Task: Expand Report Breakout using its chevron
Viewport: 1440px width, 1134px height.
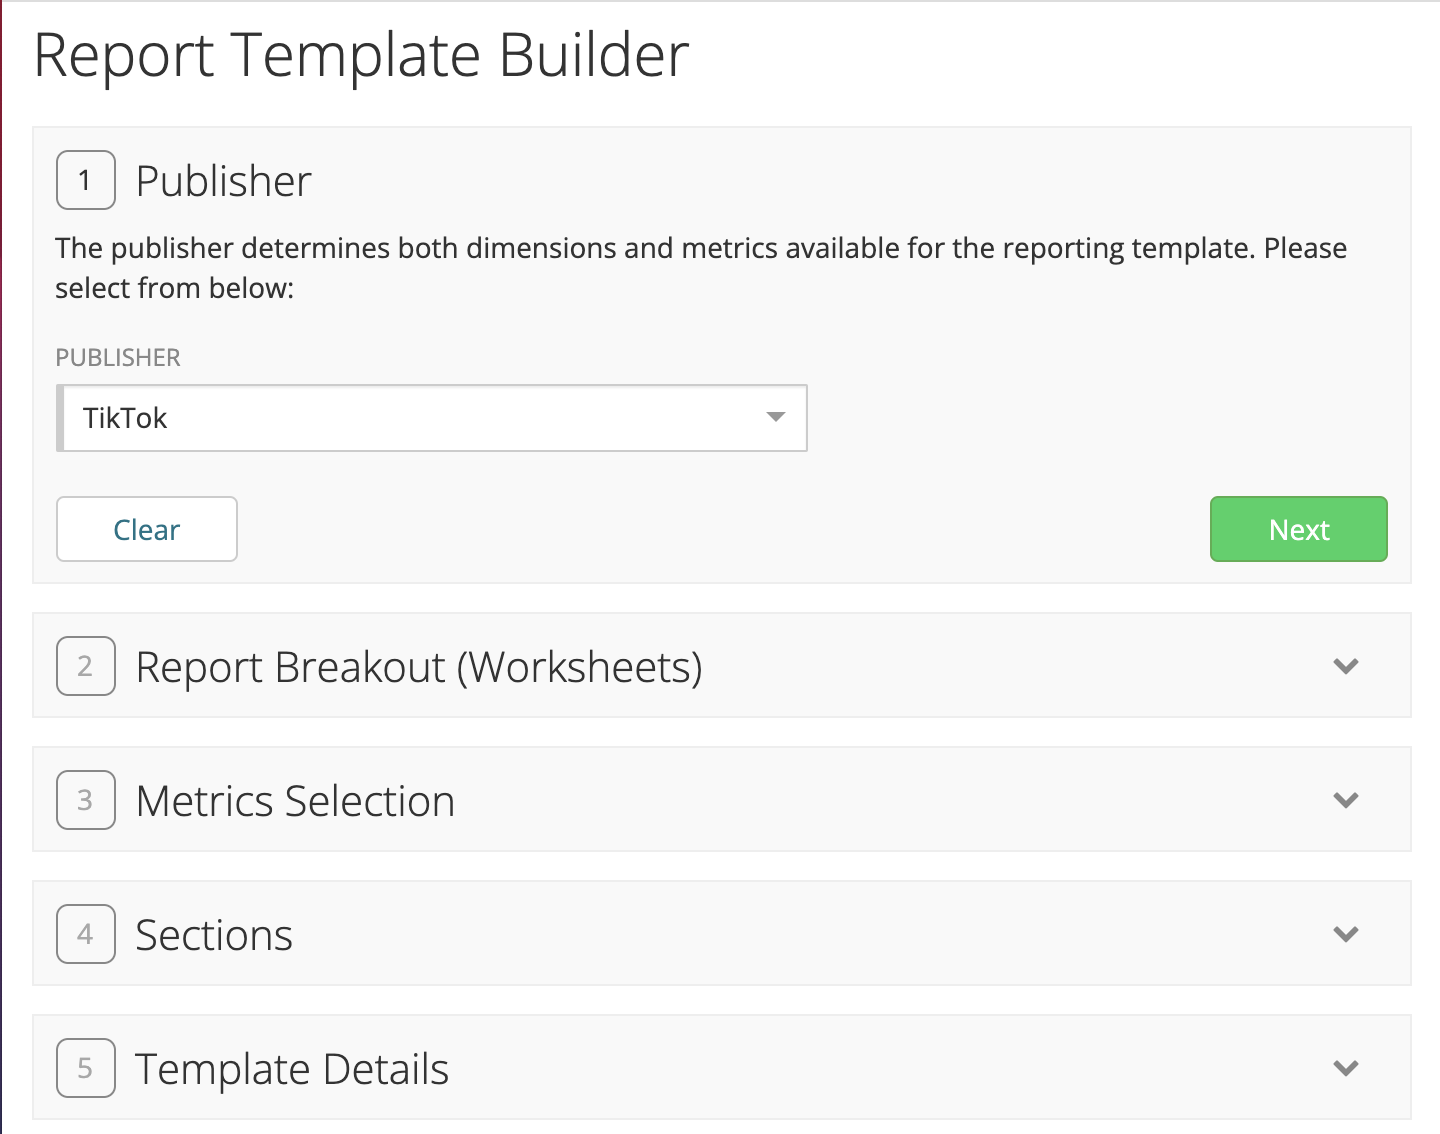Action: click(1346, 666)
